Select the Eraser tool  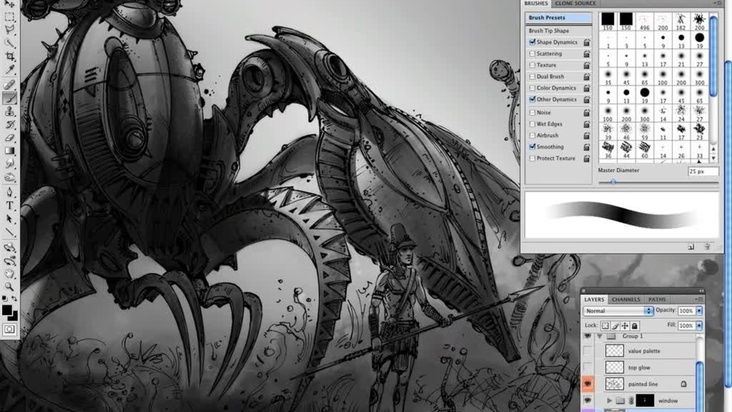pos(9,138)
